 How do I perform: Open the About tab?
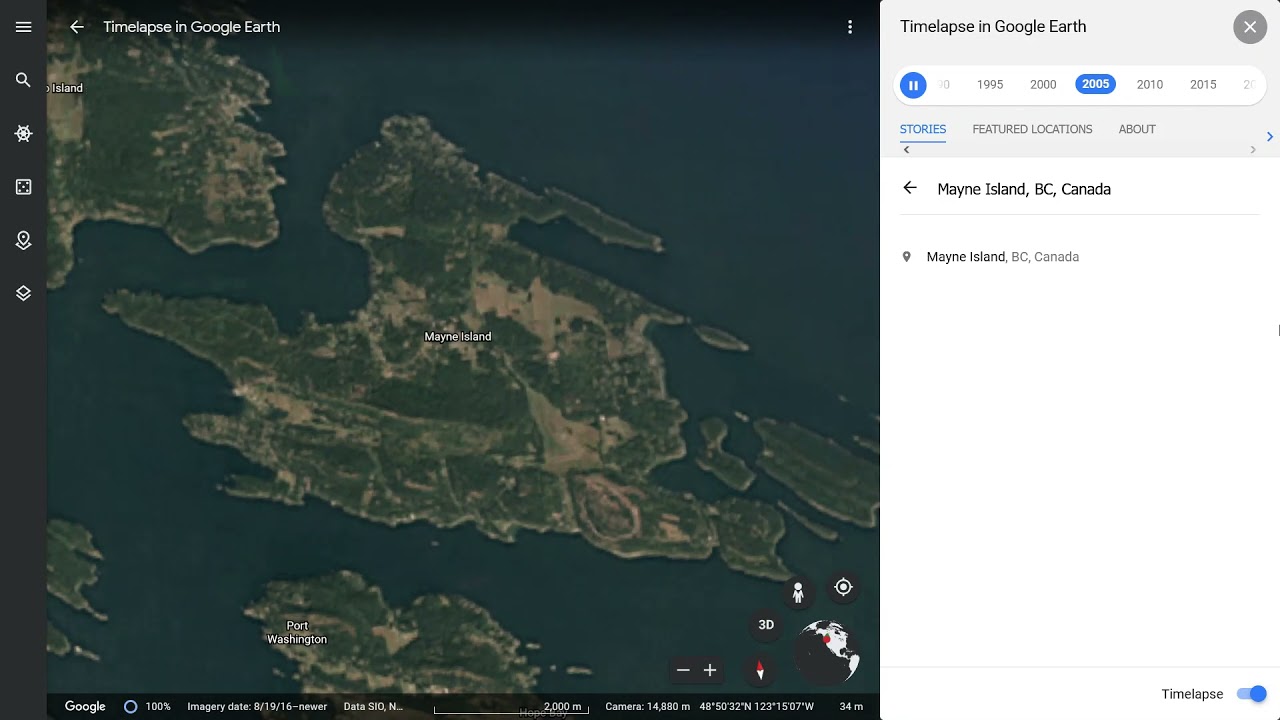coord(1137,129)
